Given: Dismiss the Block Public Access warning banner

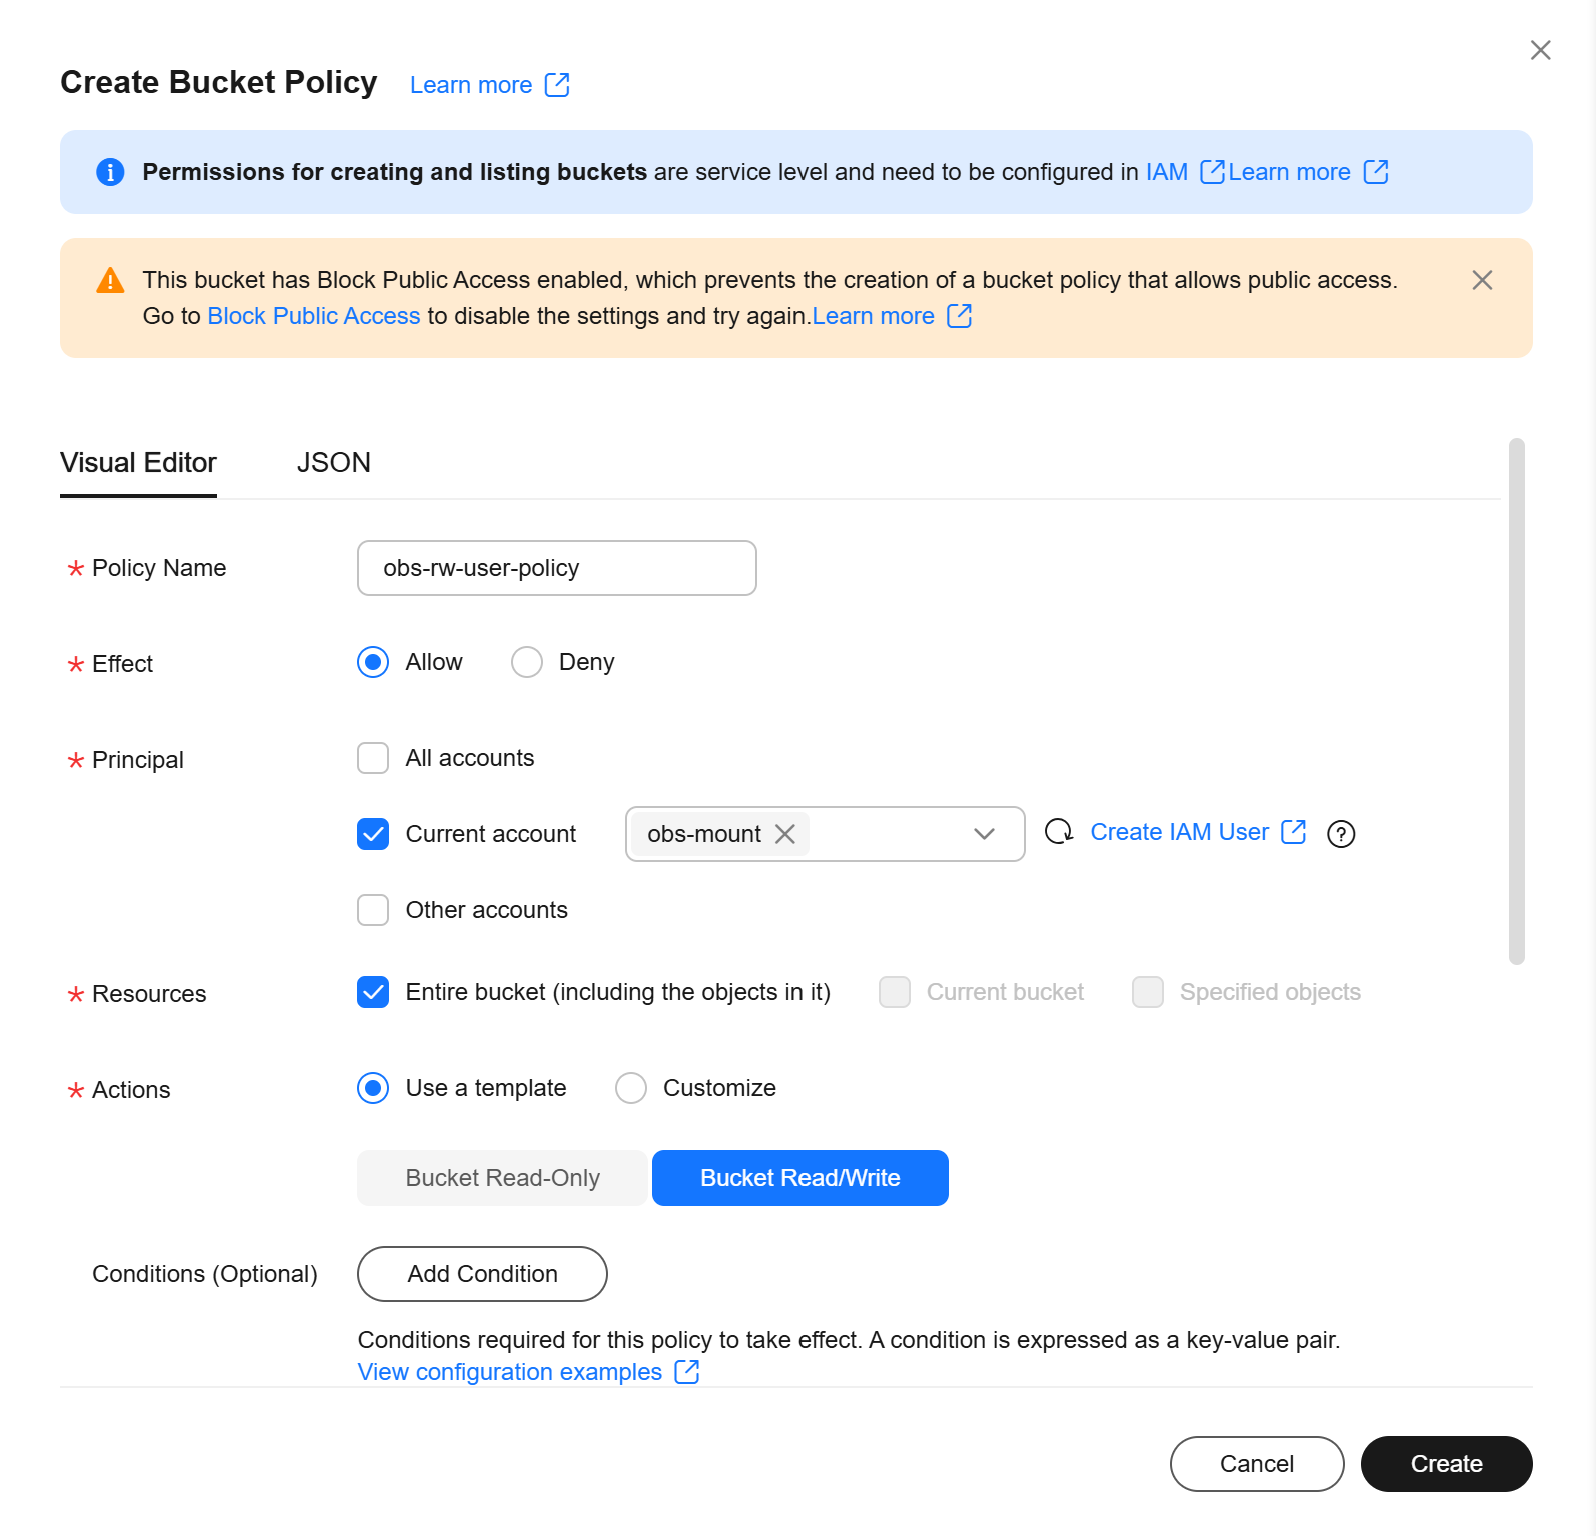Looking at the screenshot, I should (1482, 281).
